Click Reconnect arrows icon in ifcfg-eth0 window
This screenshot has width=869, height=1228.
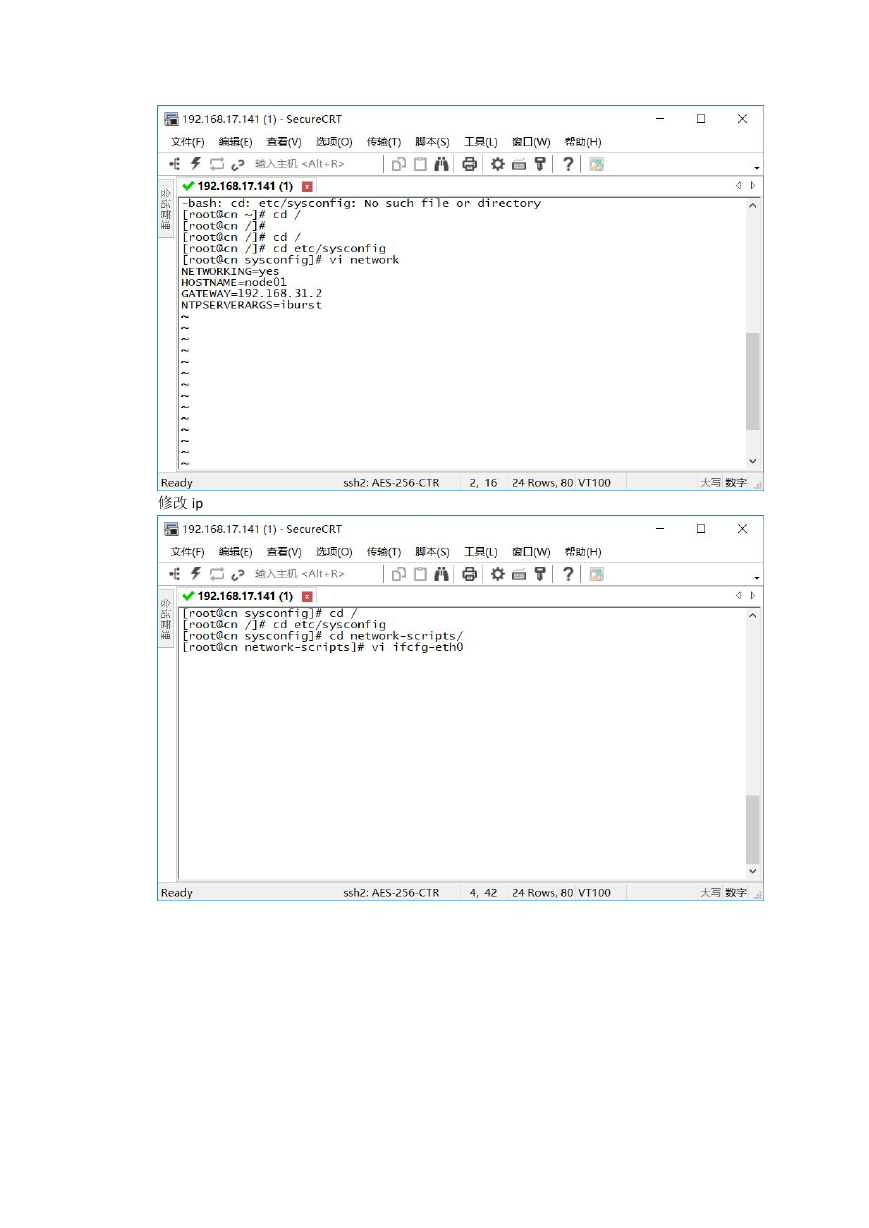click(217, 574)
